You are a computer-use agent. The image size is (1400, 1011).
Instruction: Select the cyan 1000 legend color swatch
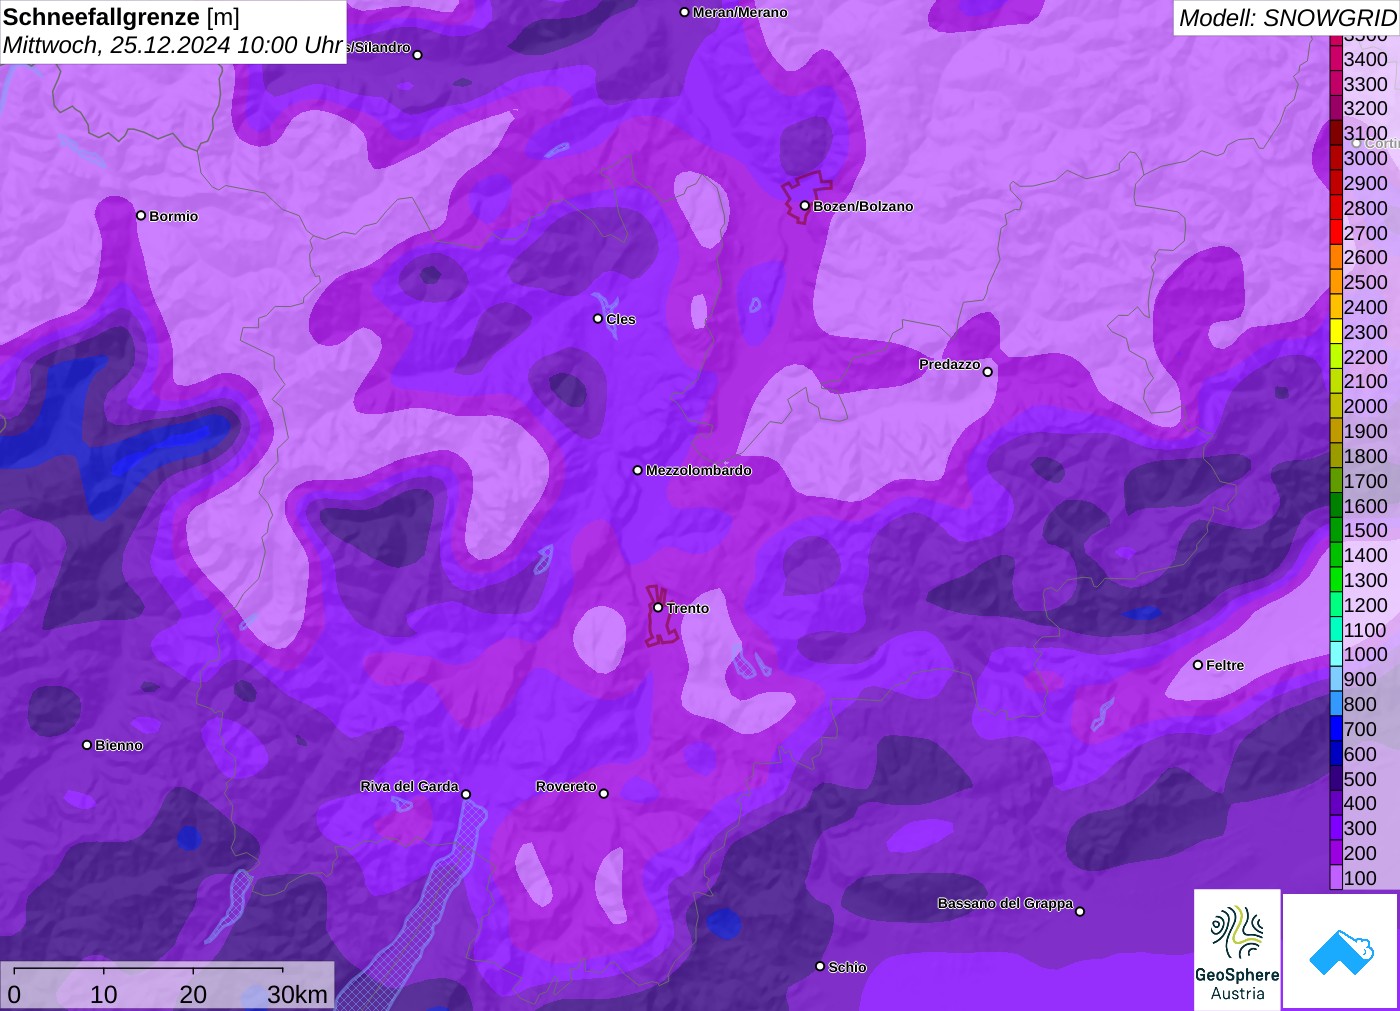click(1336, 654)
